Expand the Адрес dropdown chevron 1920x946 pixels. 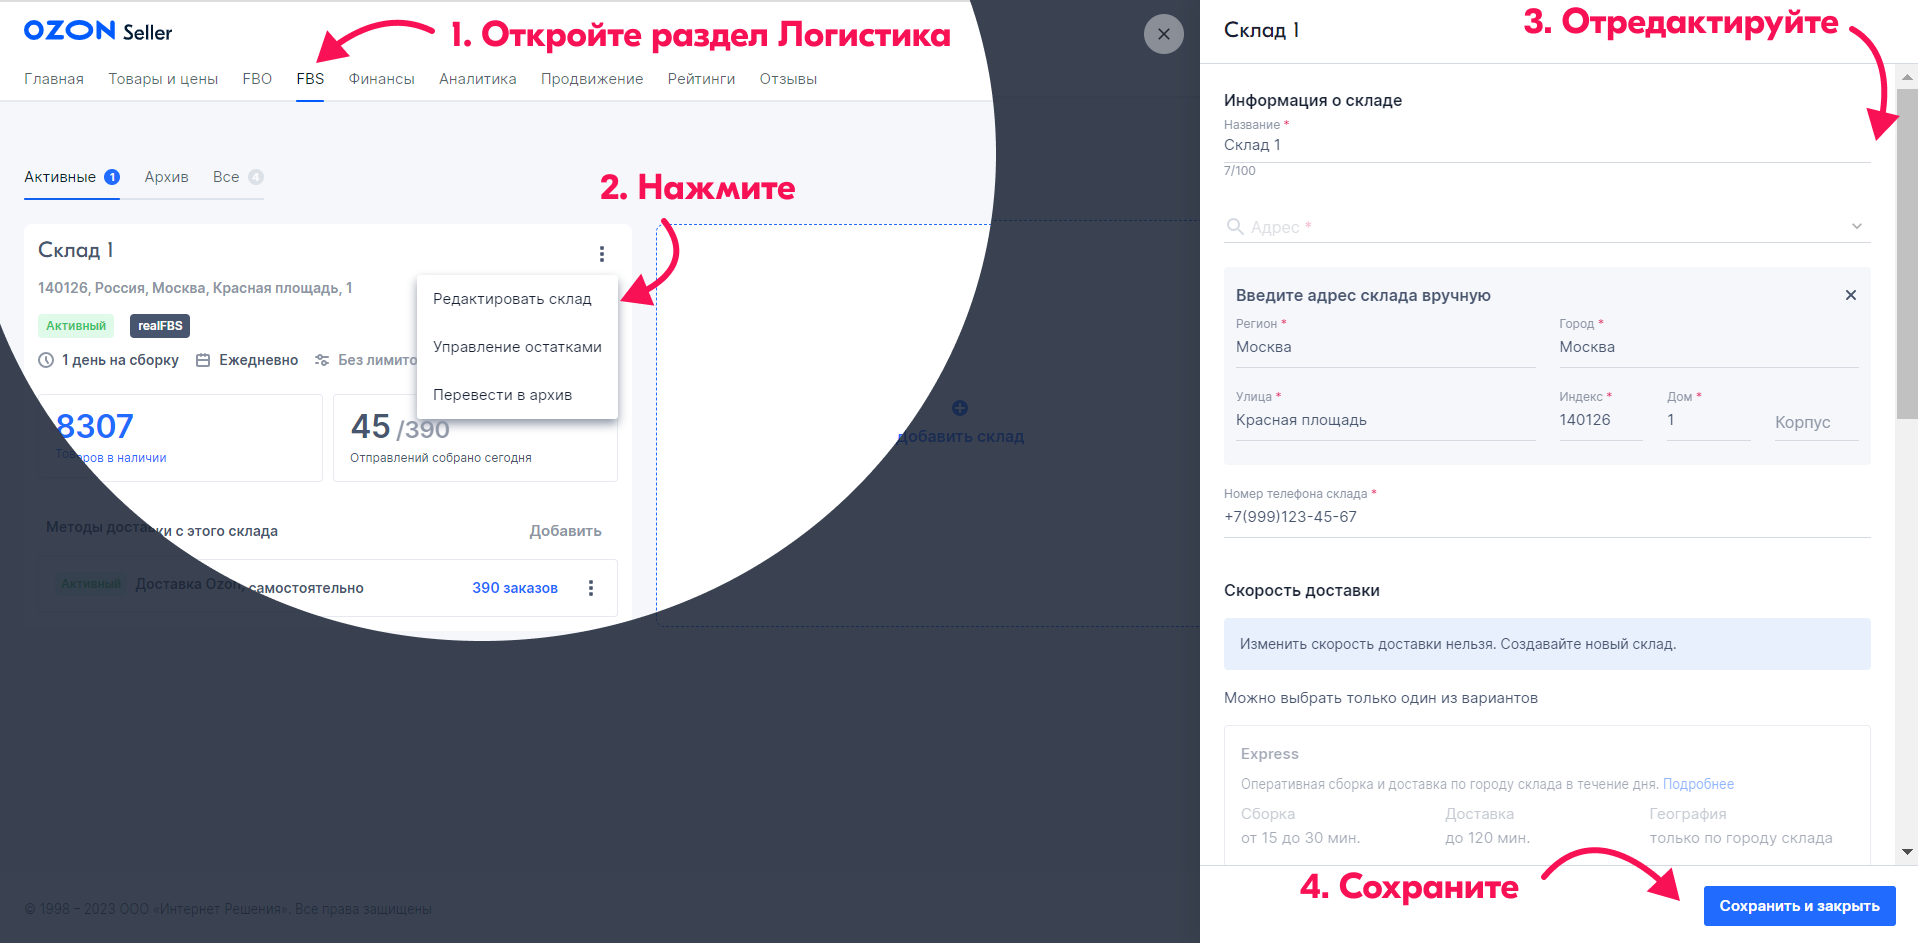click(1856, 227)
